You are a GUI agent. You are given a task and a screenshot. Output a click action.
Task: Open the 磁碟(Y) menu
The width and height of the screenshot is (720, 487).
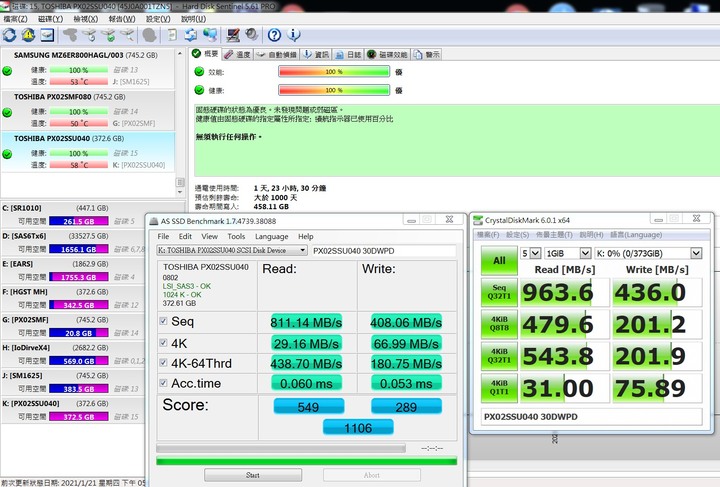[x=51, y=19]
